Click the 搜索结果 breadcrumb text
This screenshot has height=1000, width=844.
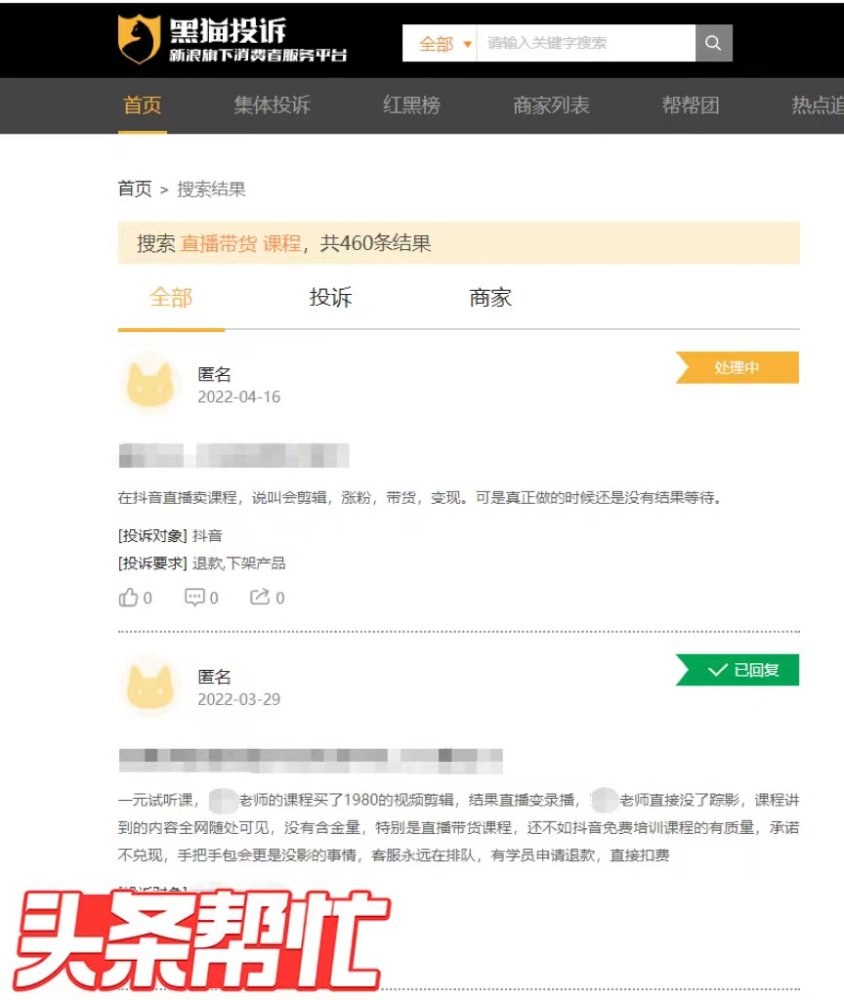click(211, 189)
